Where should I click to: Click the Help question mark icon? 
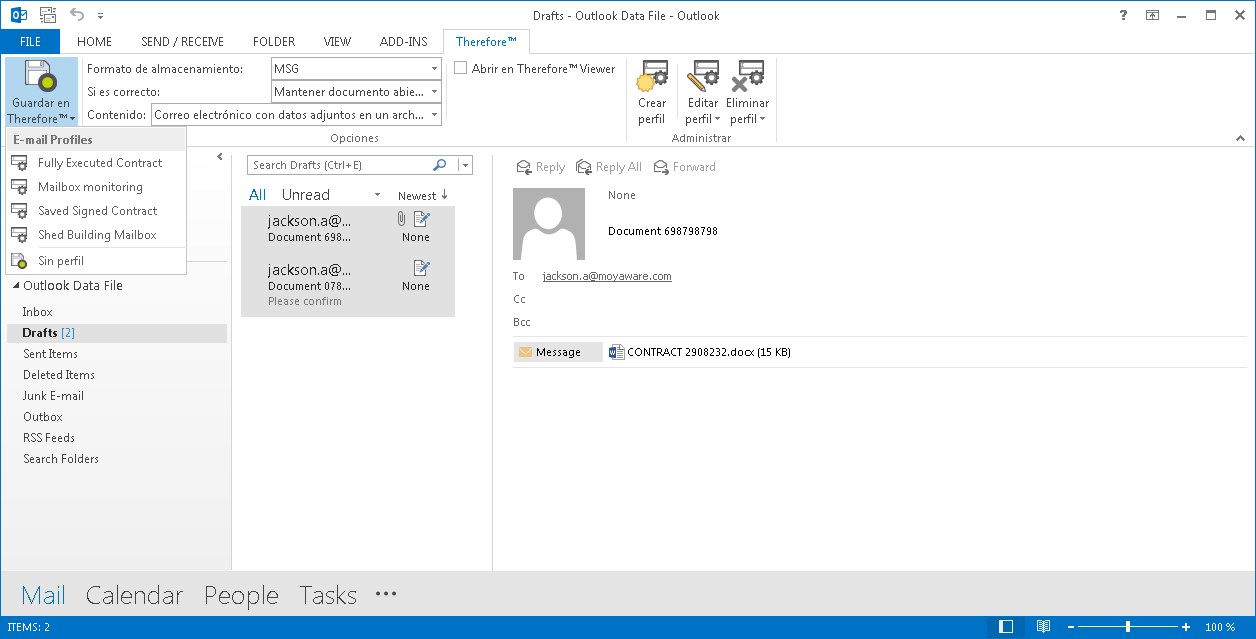click(x=1125, y=15)
